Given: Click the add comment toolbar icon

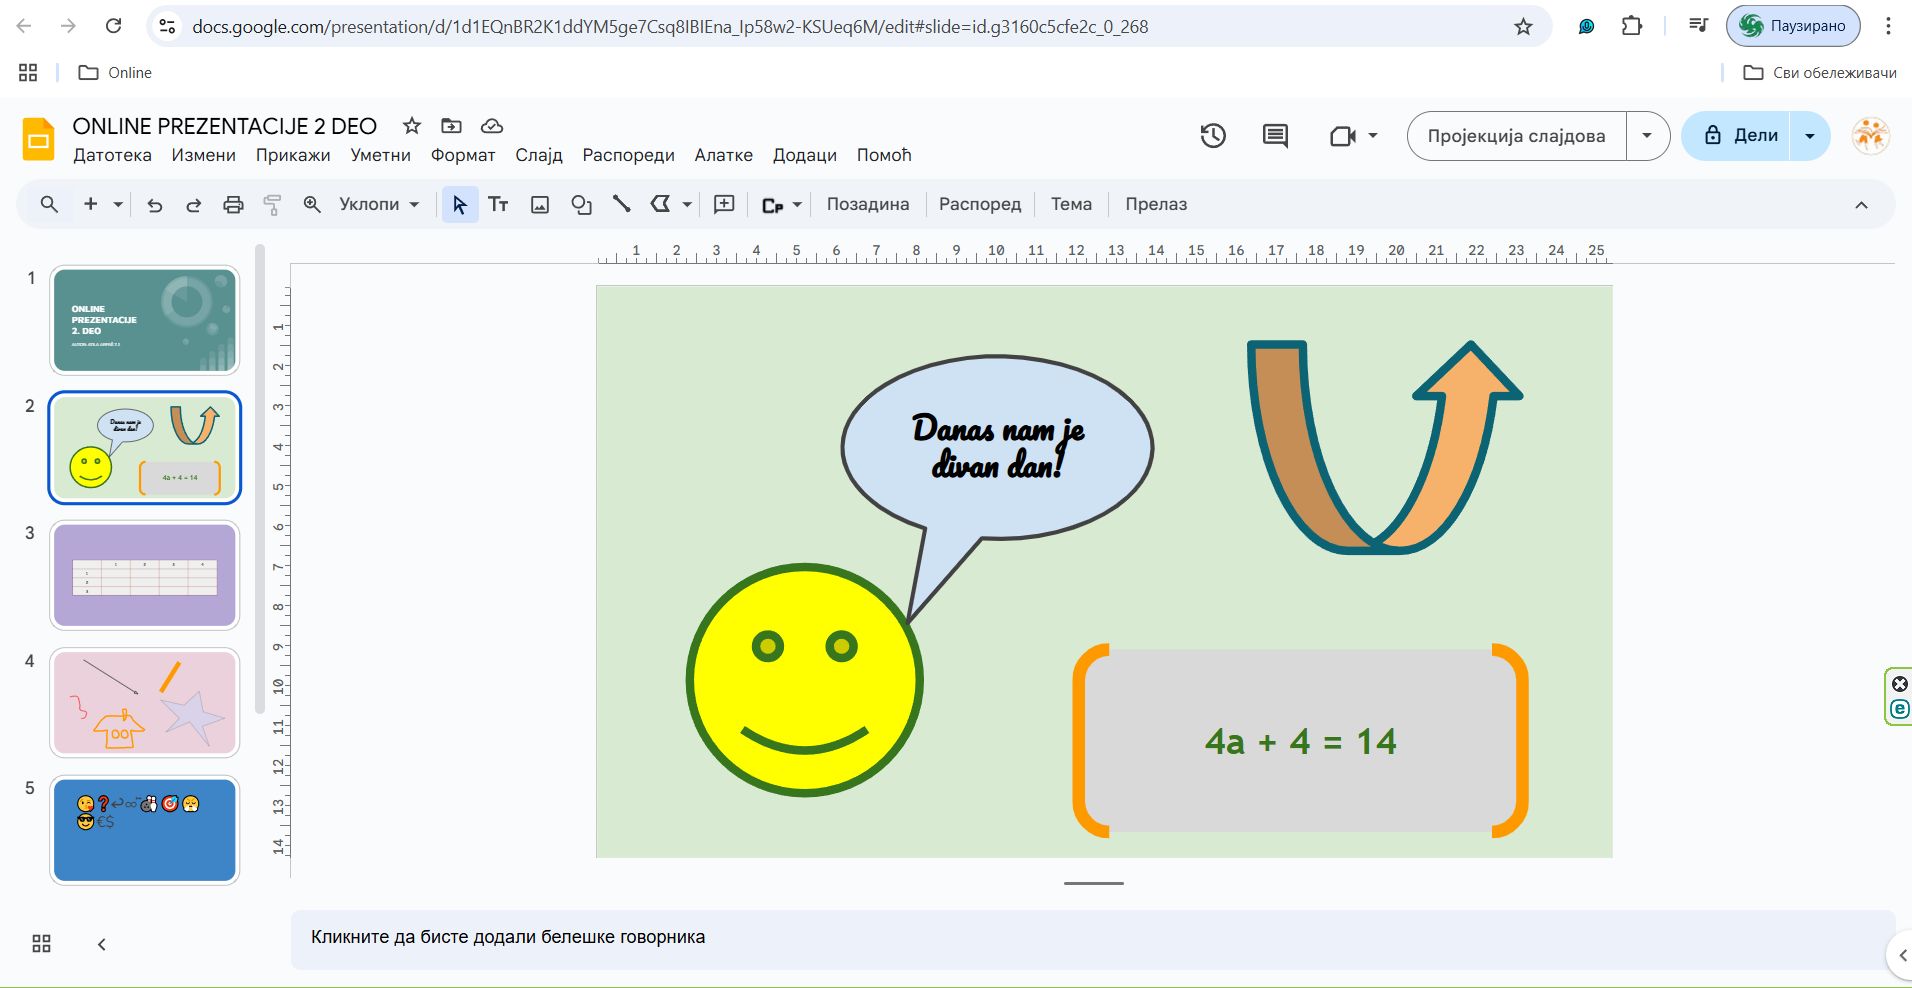Looking at the screenshot, I should pos(724,205).
